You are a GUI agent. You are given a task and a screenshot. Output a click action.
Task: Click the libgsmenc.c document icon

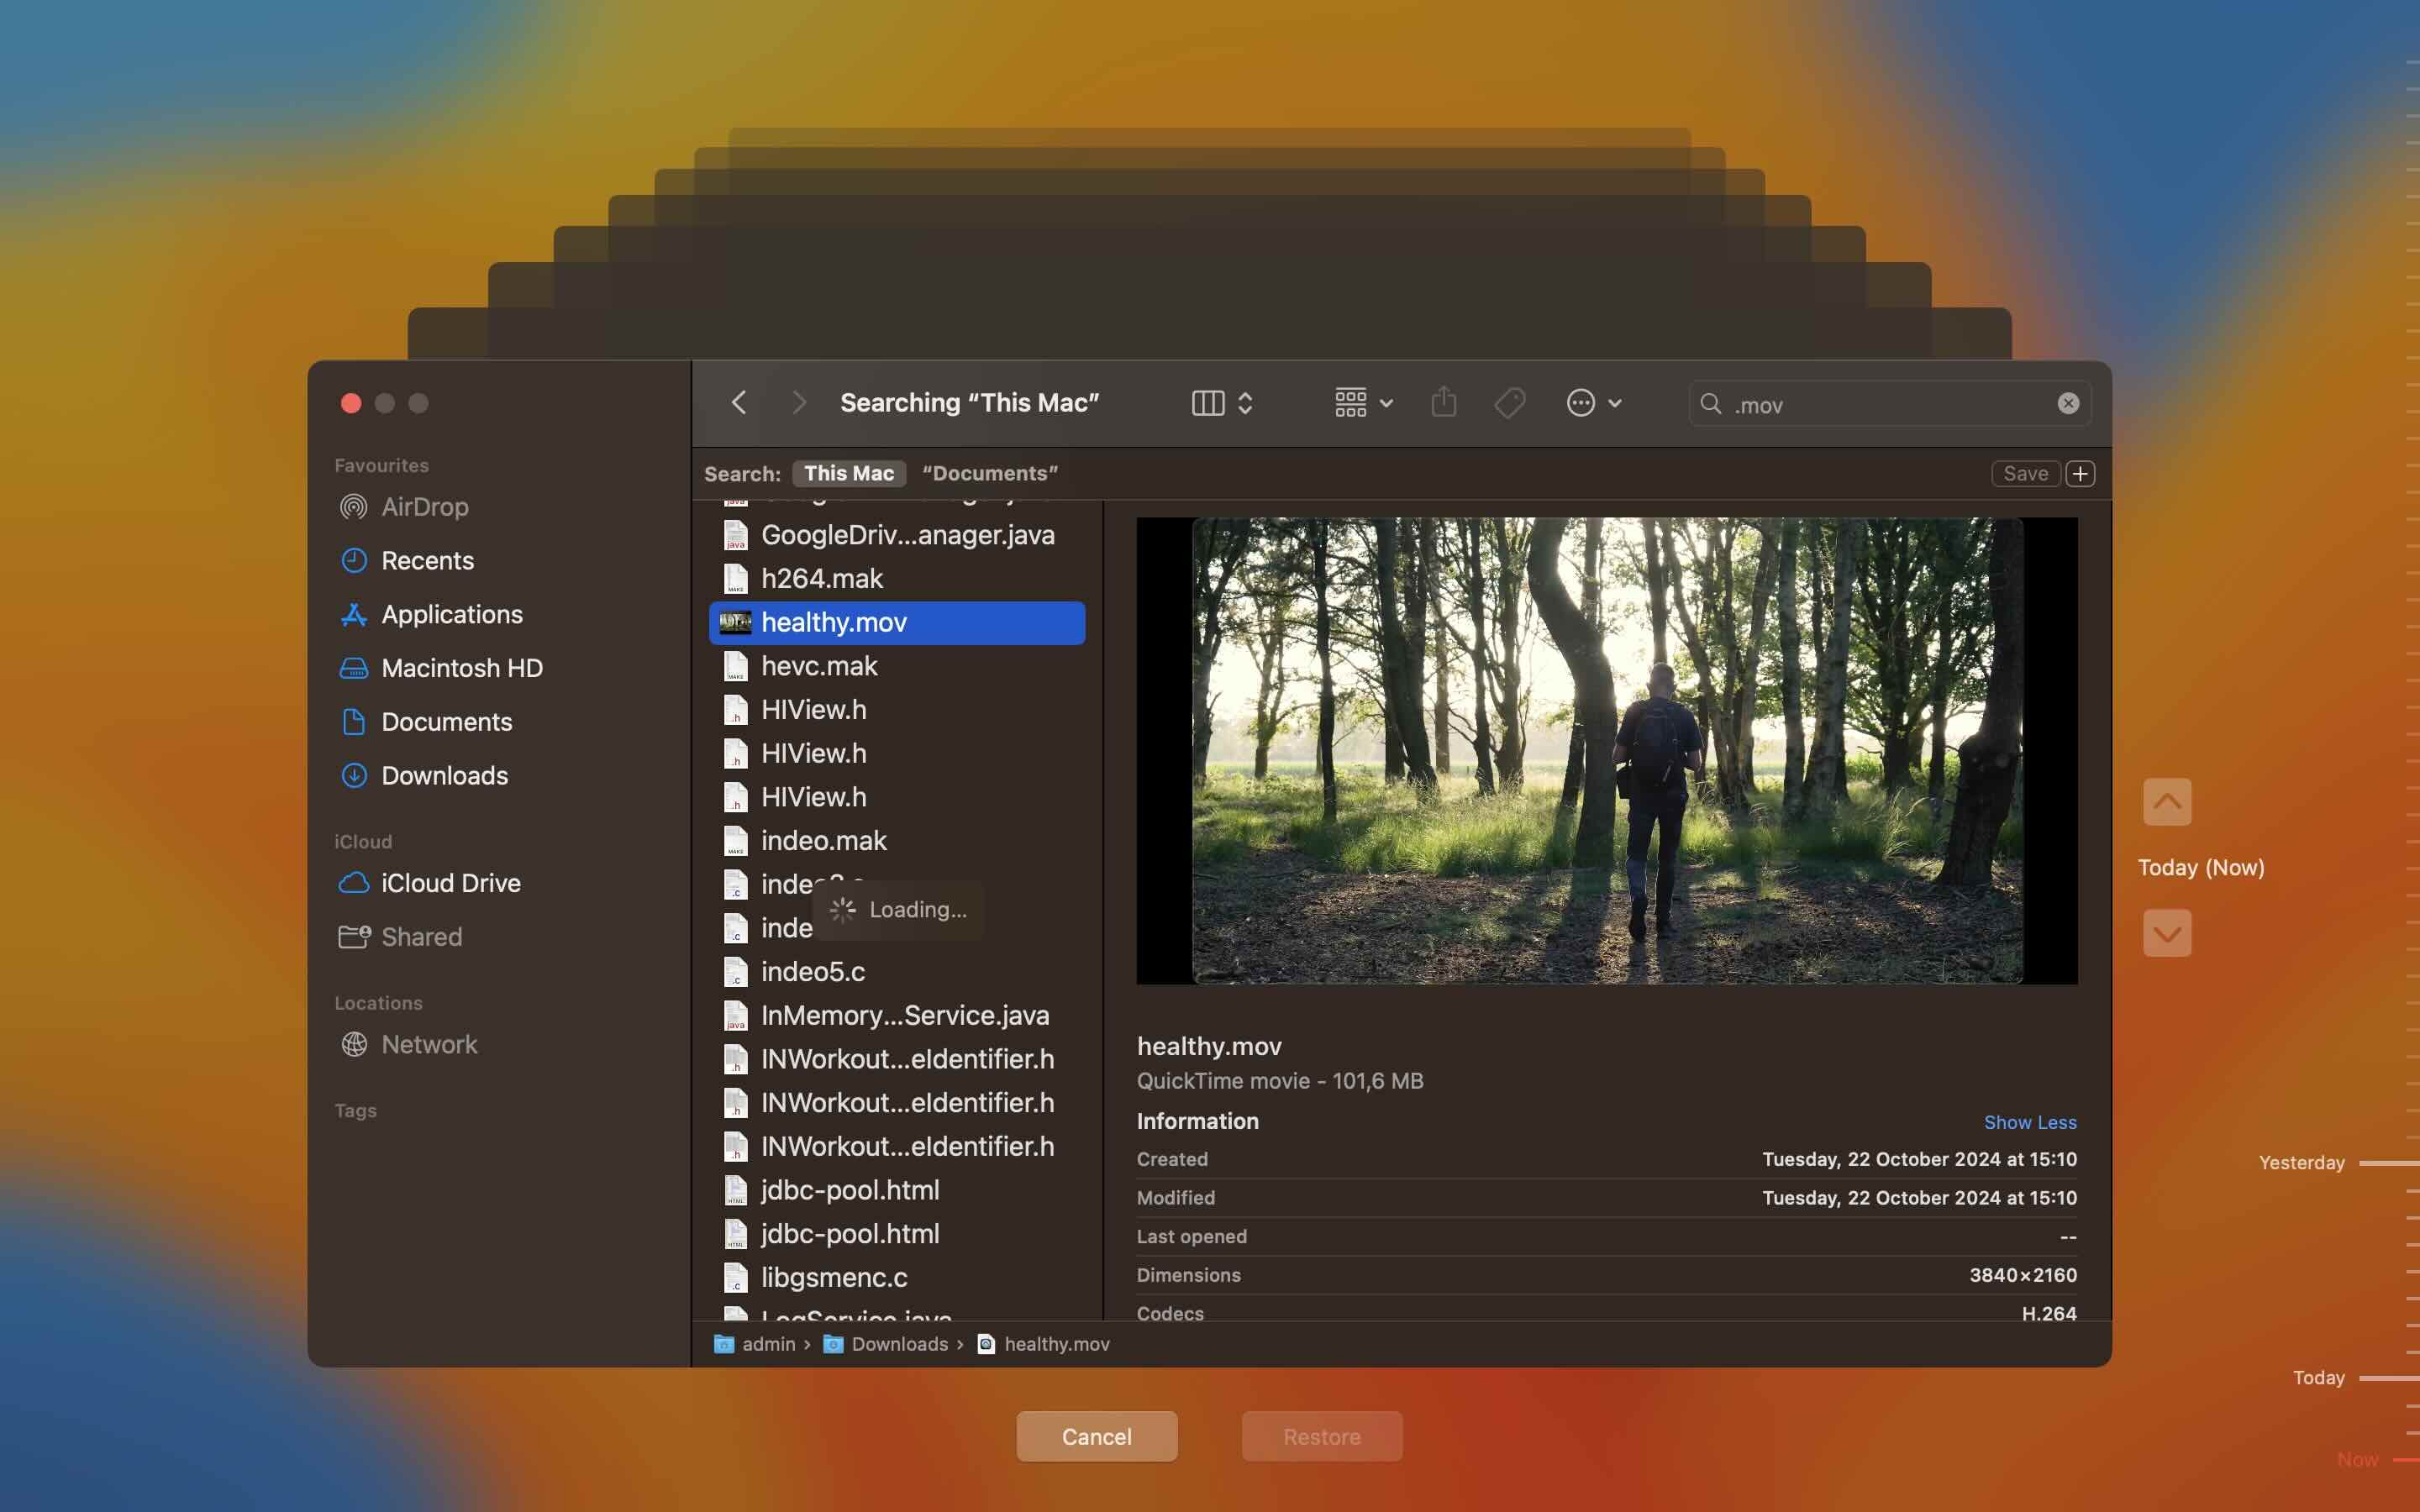(x=735, y=1278)
